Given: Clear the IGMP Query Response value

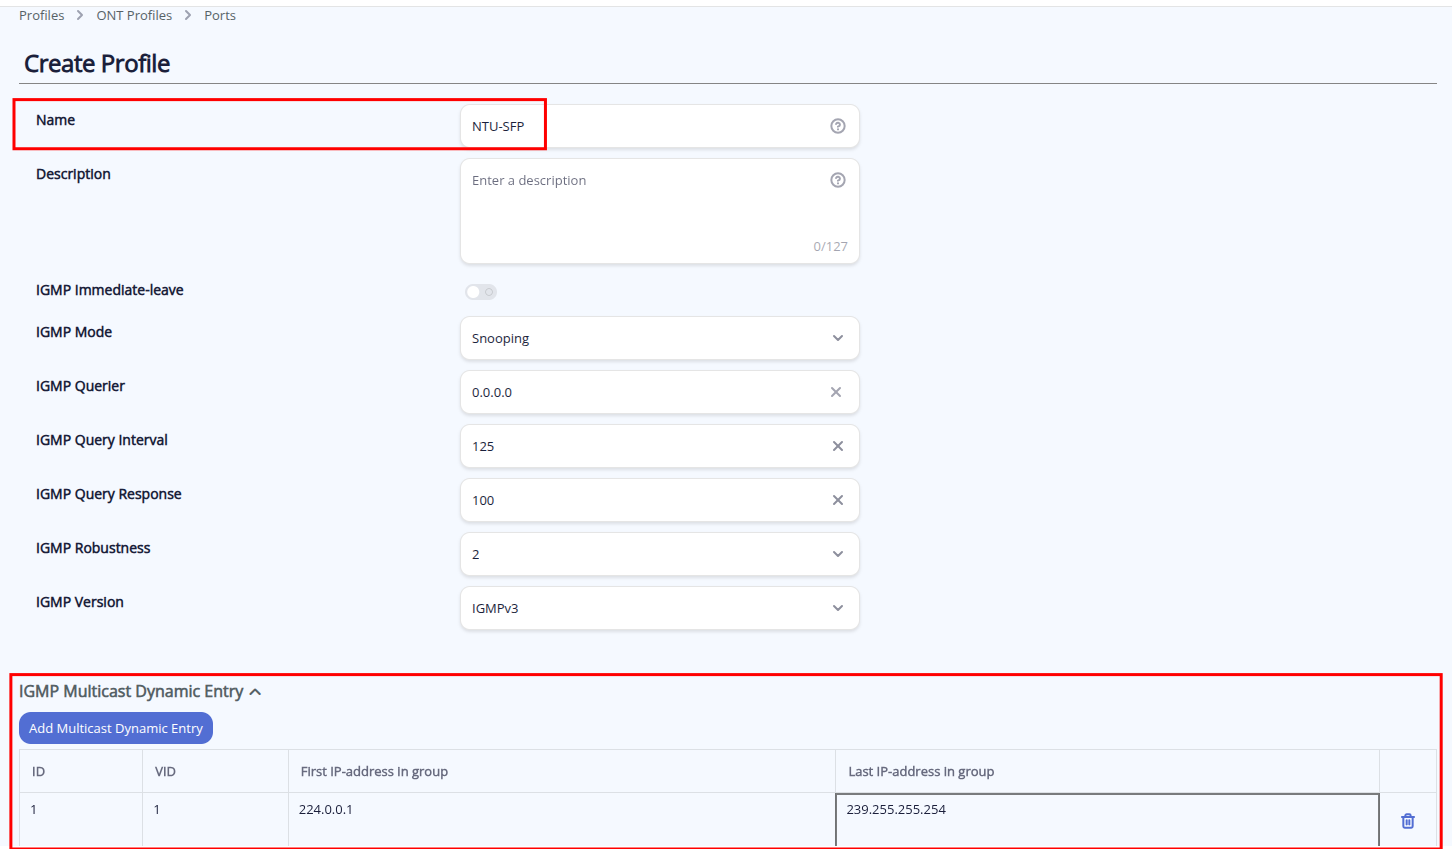Looking at the screenshot, I should 838,500.
